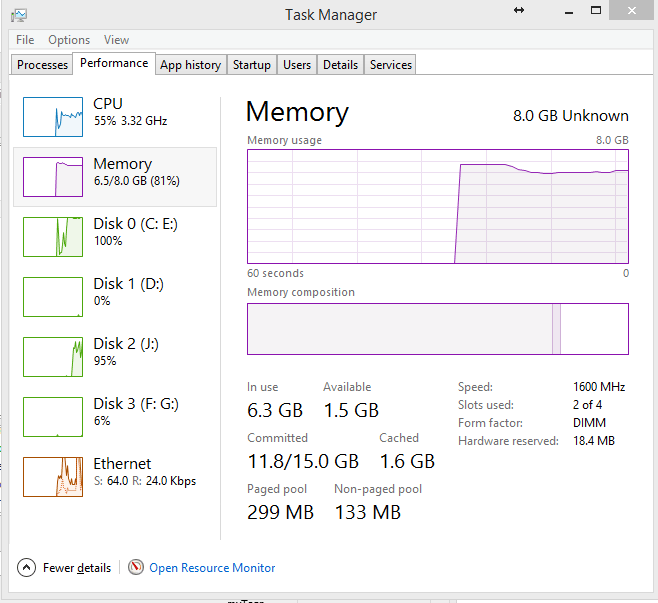Select the Memory usage mini graph
658x603 pixels.
coord(53,177)
